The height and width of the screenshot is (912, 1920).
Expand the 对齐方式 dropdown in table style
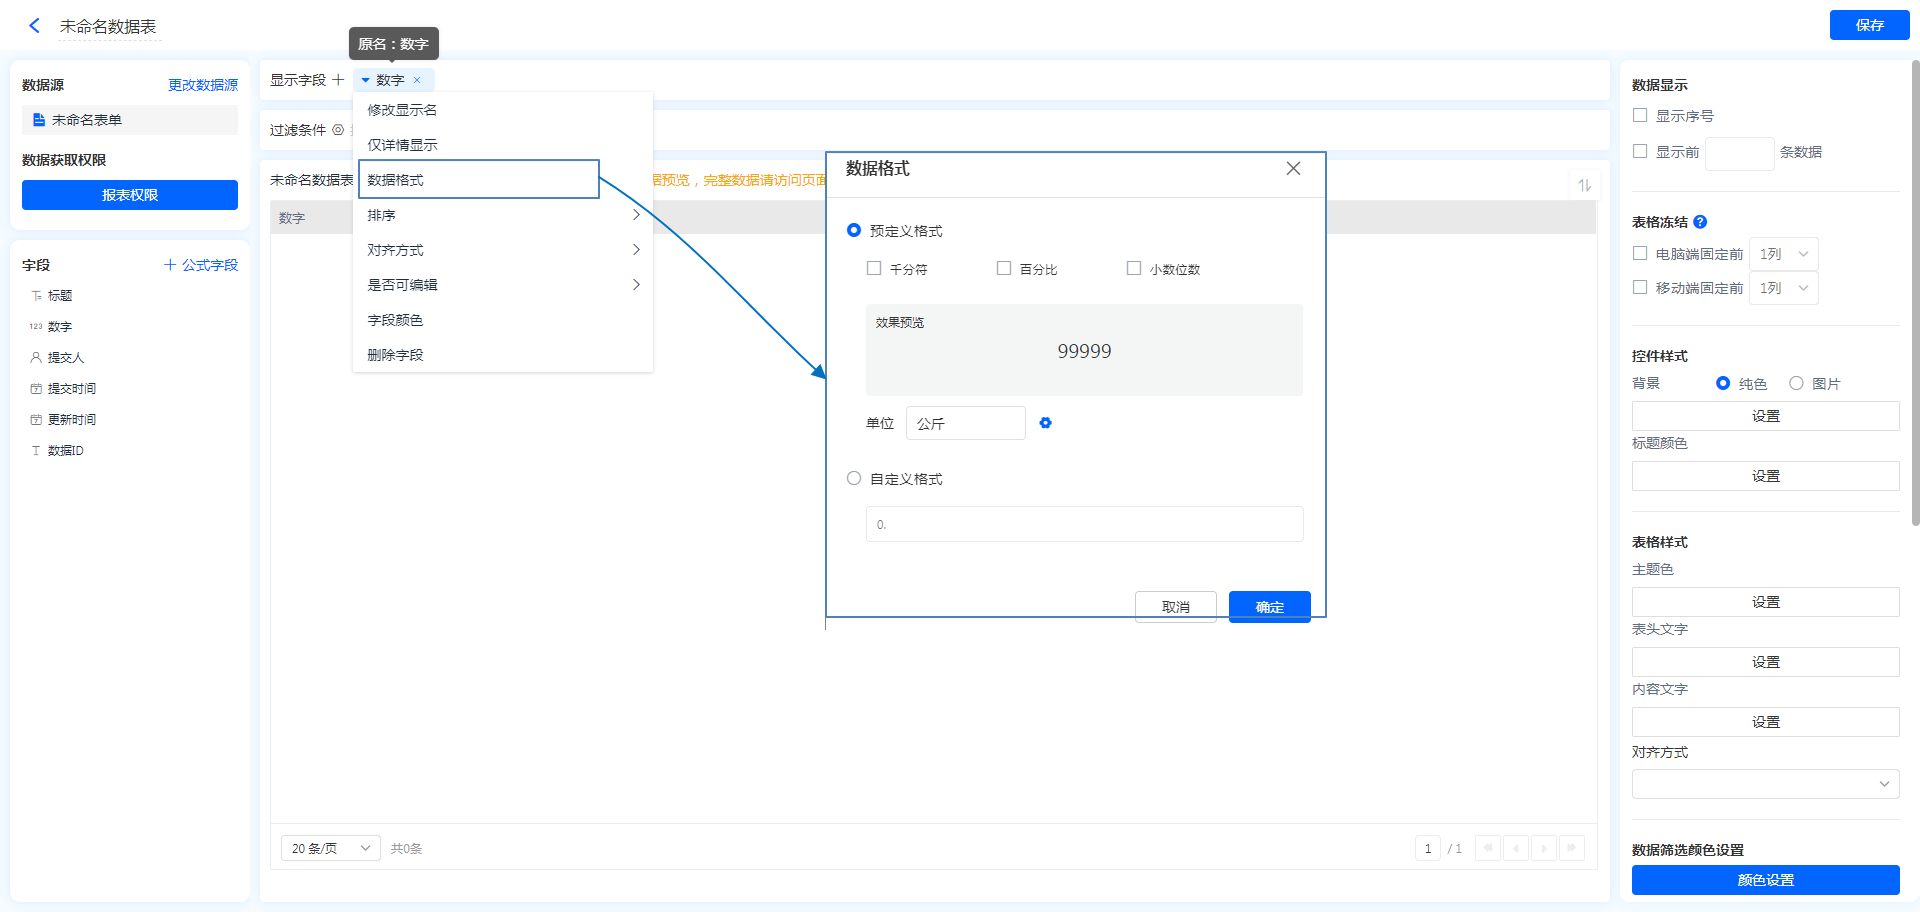tap(1765, 784)
